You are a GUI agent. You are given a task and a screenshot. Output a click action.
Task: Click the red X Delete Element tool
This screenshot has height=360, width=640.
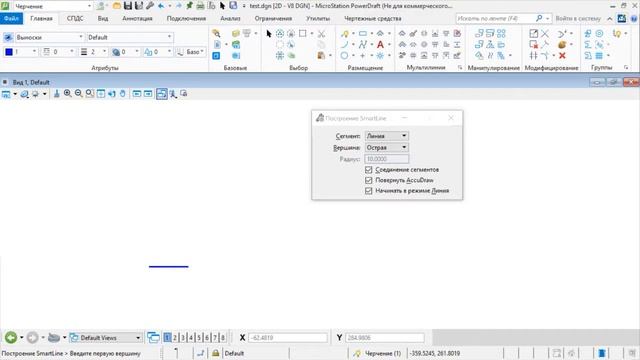pos(562,56)
